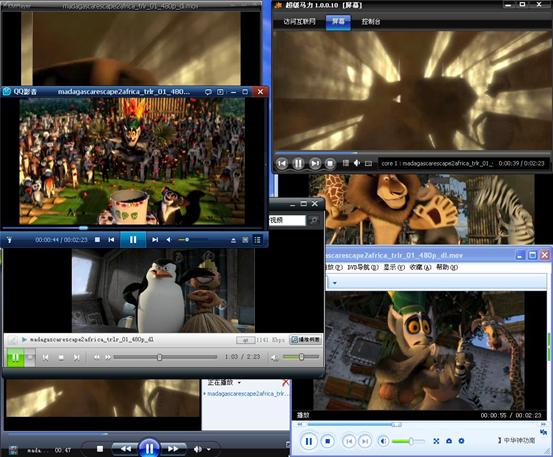Skip to previous track in QQ影音 player
The image size is (553, 457).
tap(111, 240)
